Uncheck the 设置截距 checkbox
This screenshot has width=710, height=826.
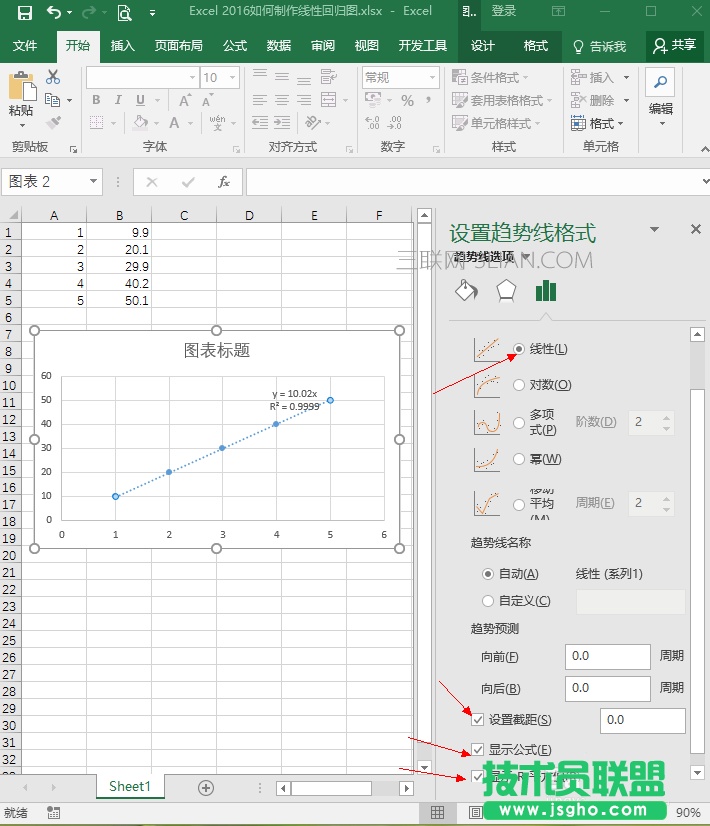click(x=478, y=720)
